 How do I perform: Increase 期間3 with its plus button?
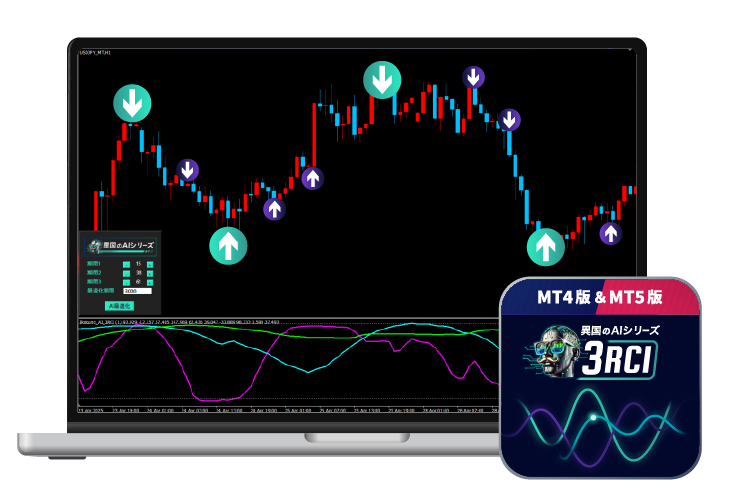[x=150, y=282]
